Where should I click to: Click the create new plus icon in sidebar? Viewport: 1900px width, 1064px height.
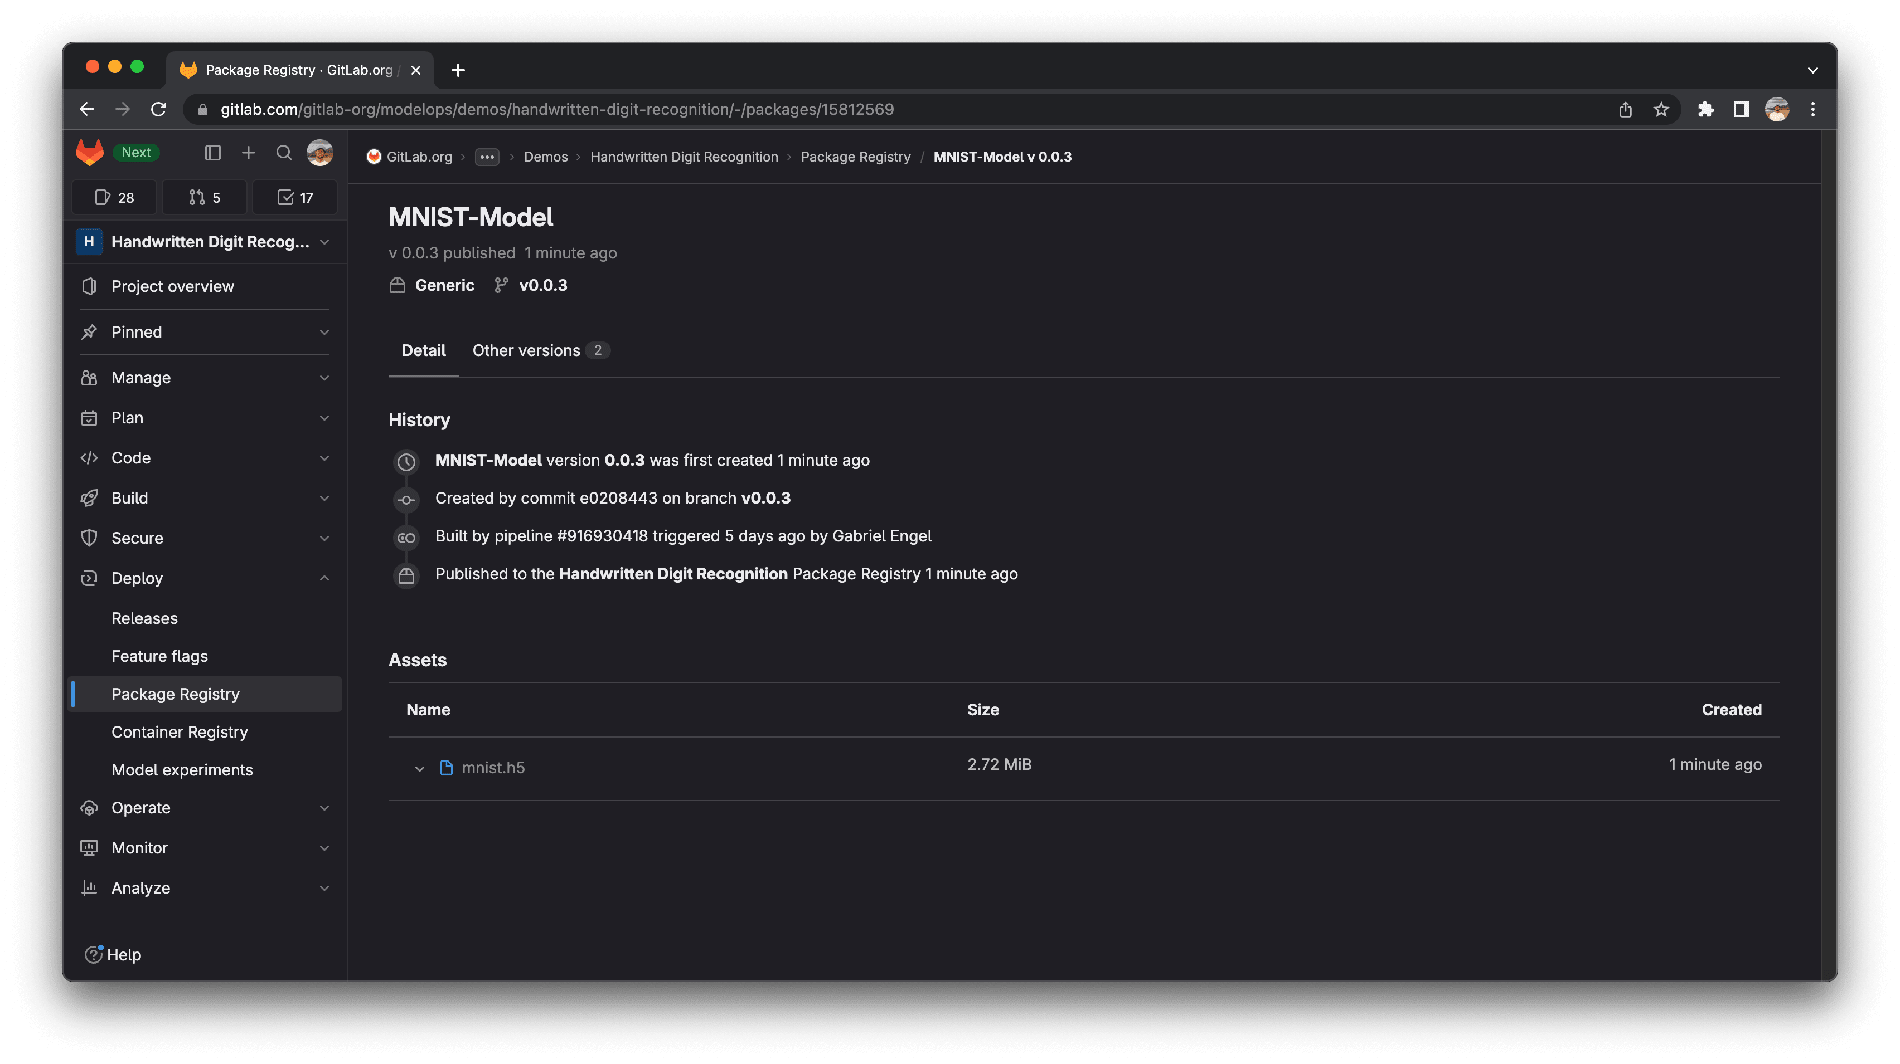click(x=249, y=153)
